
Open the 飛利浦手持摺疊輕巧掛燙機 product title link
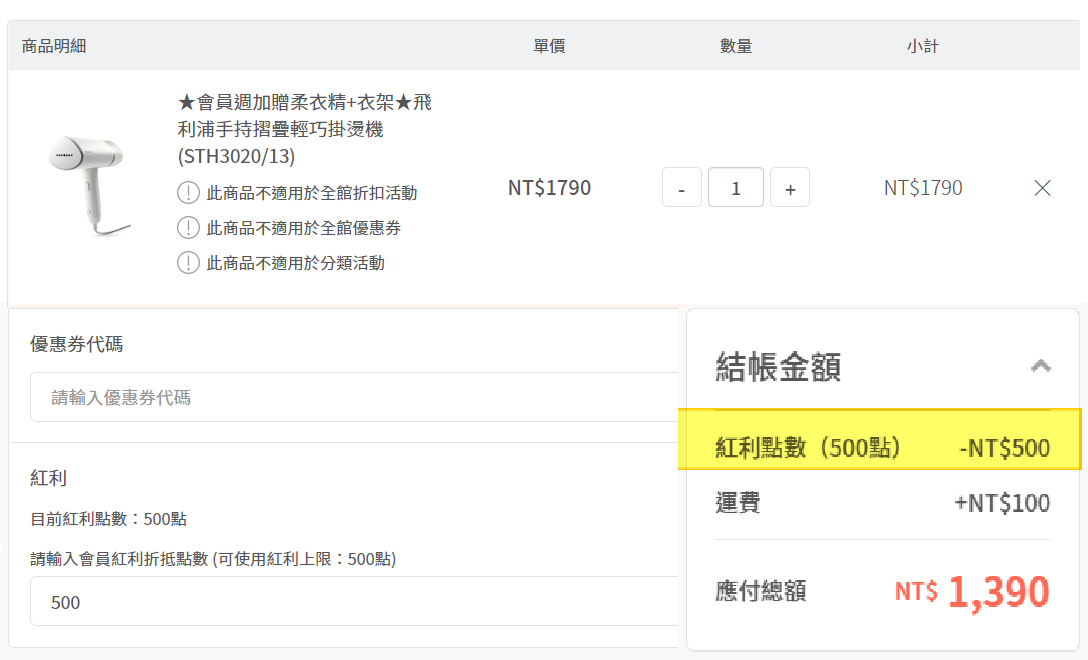click(304, 129)
